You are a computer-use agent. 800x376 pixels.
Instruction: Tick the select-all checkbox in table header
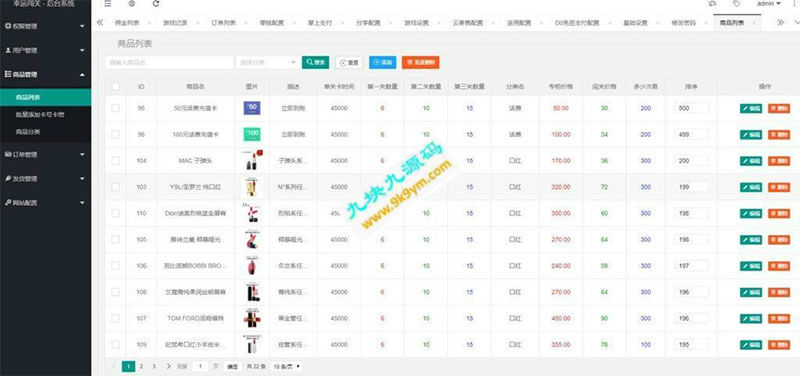click(x=115, y=87)
